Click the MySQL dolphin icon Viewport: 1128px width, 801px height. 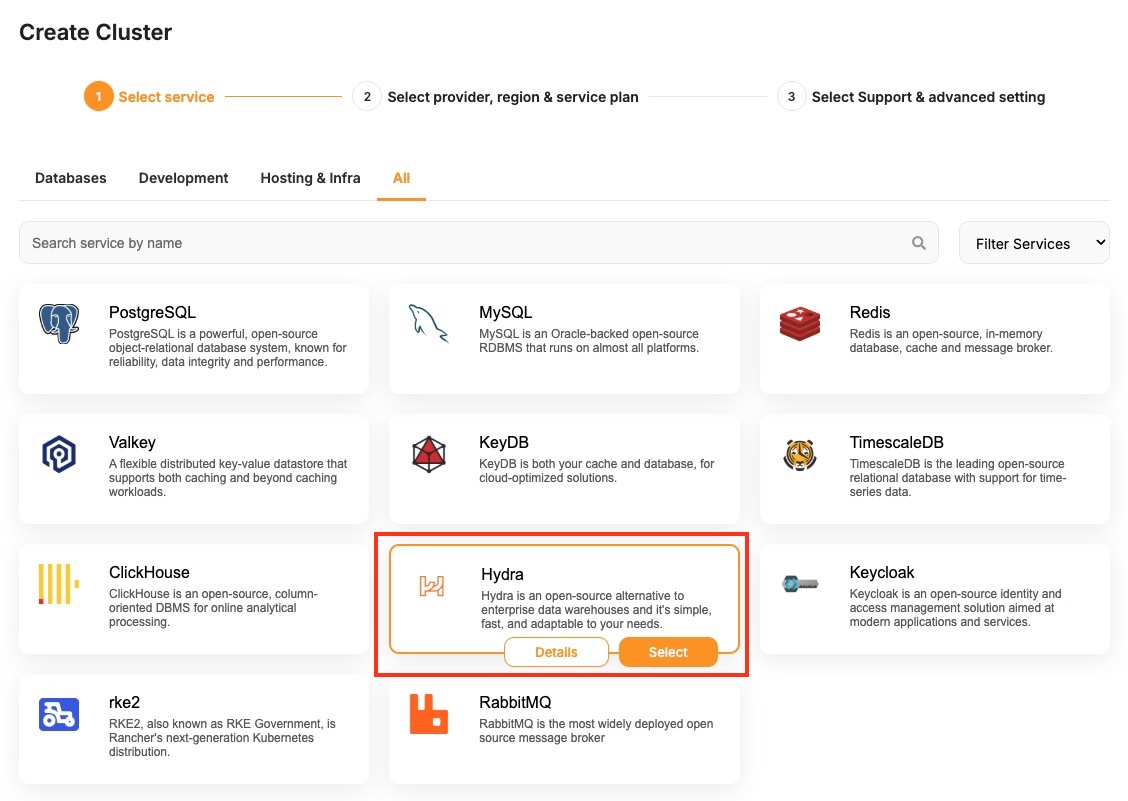click(429, 324)
